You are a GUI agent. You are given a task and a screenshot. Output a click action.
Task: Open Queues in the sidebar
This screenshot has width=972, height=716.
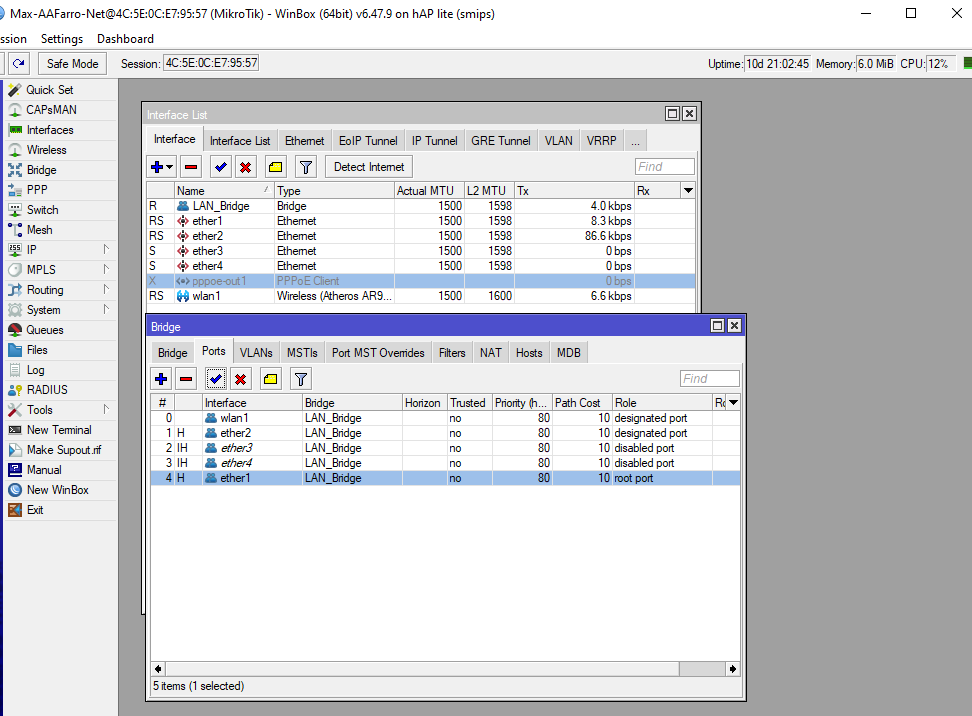[45, 330]
